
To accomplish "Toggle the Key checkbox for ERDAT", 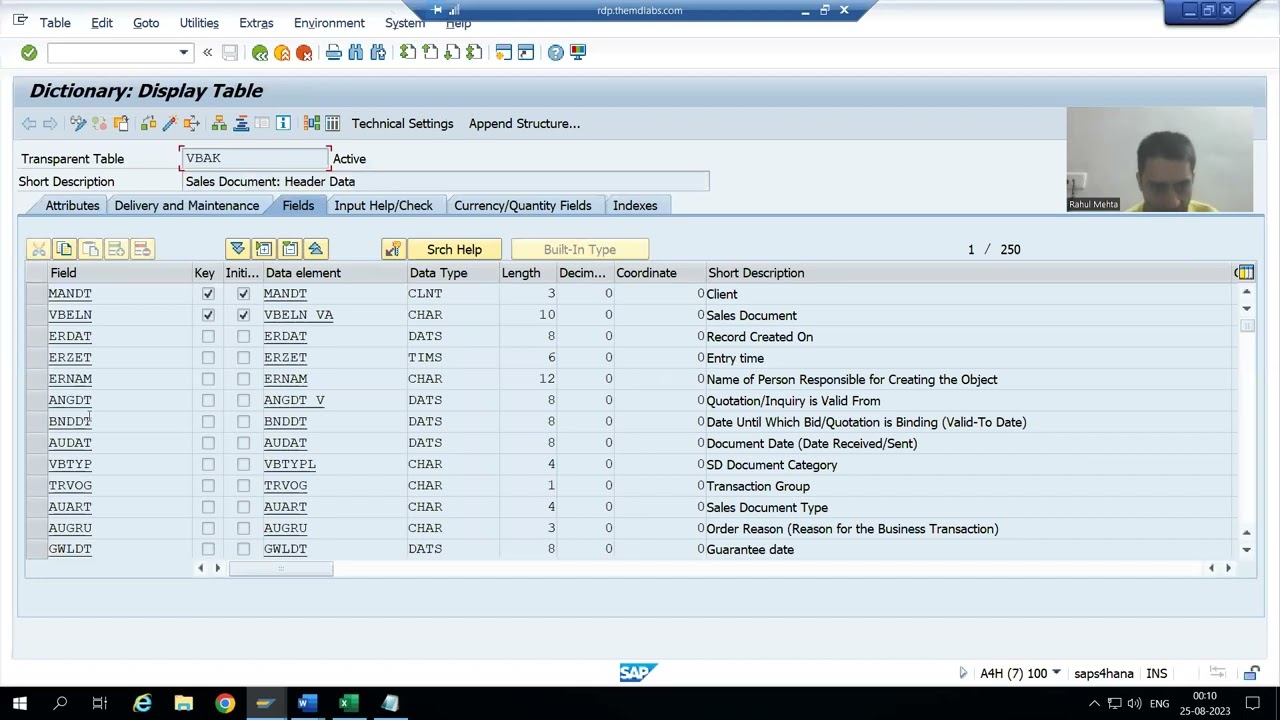I will tap(208, 336).
